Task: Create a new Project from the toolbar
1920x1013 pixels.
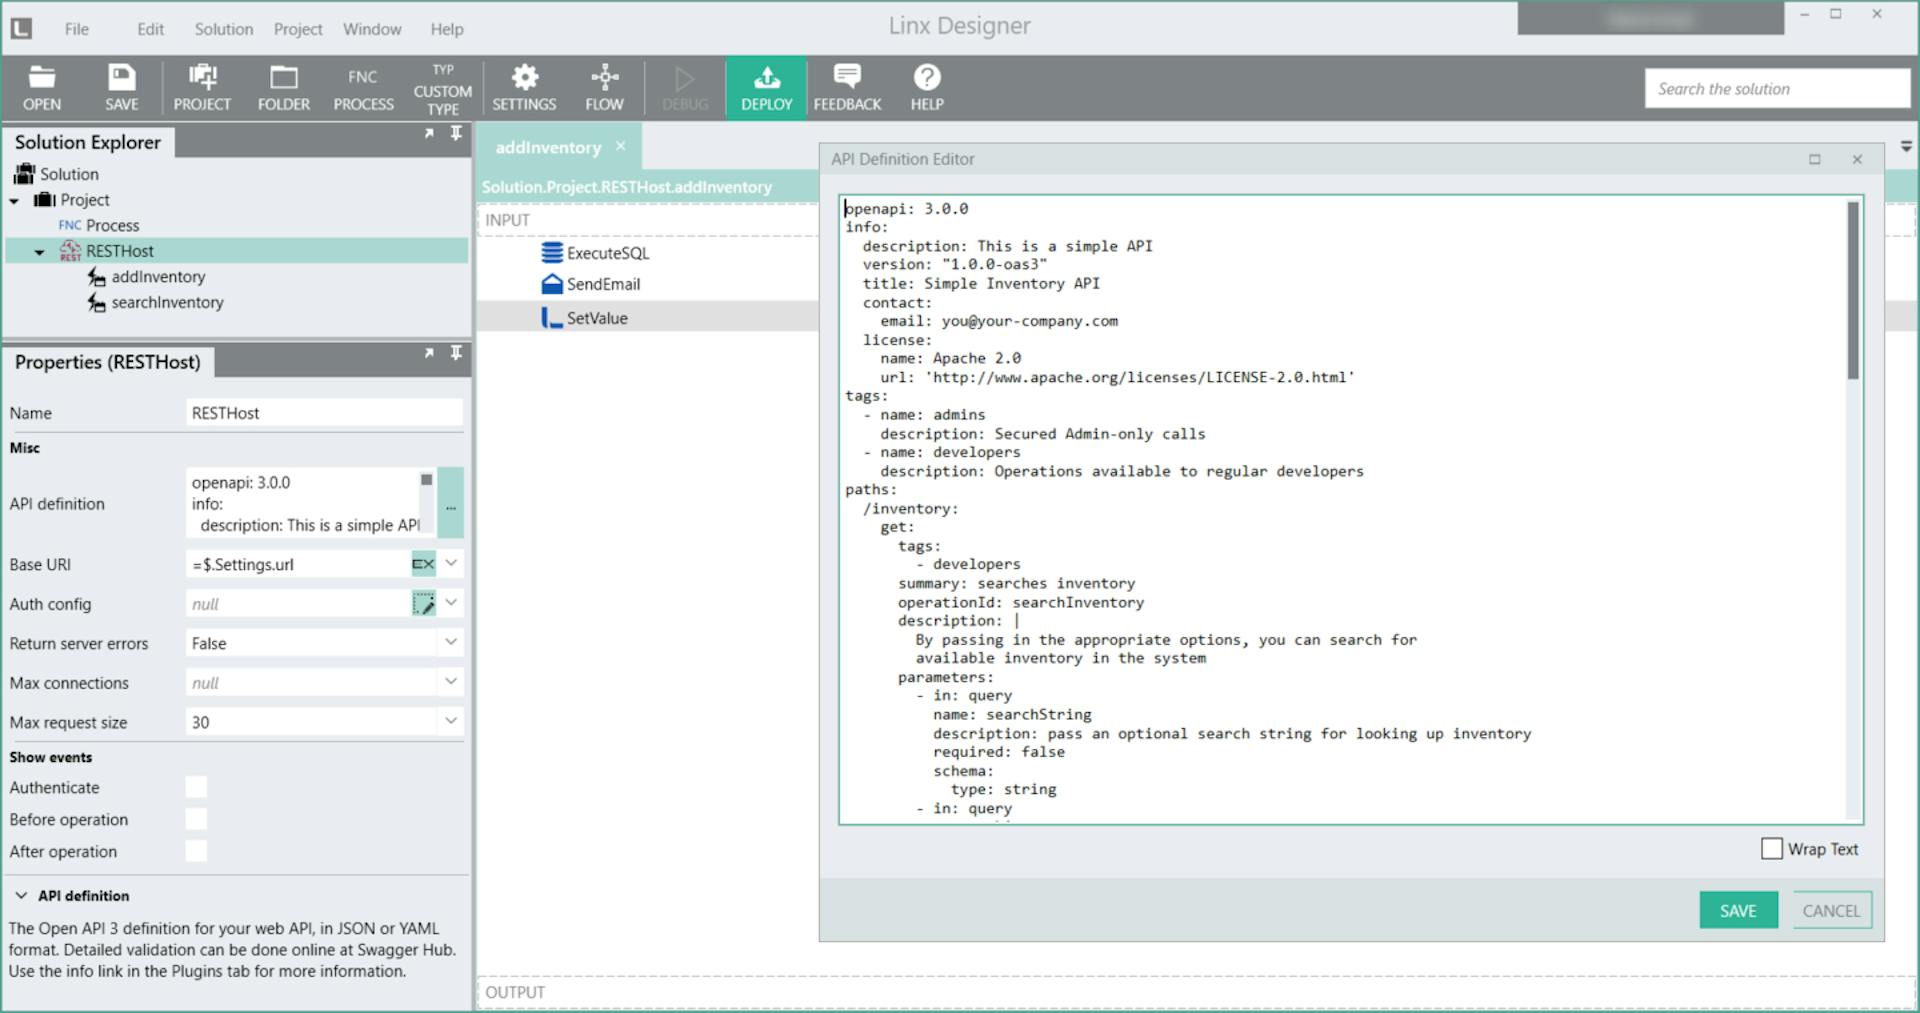Action: click(x=202, y=86)
